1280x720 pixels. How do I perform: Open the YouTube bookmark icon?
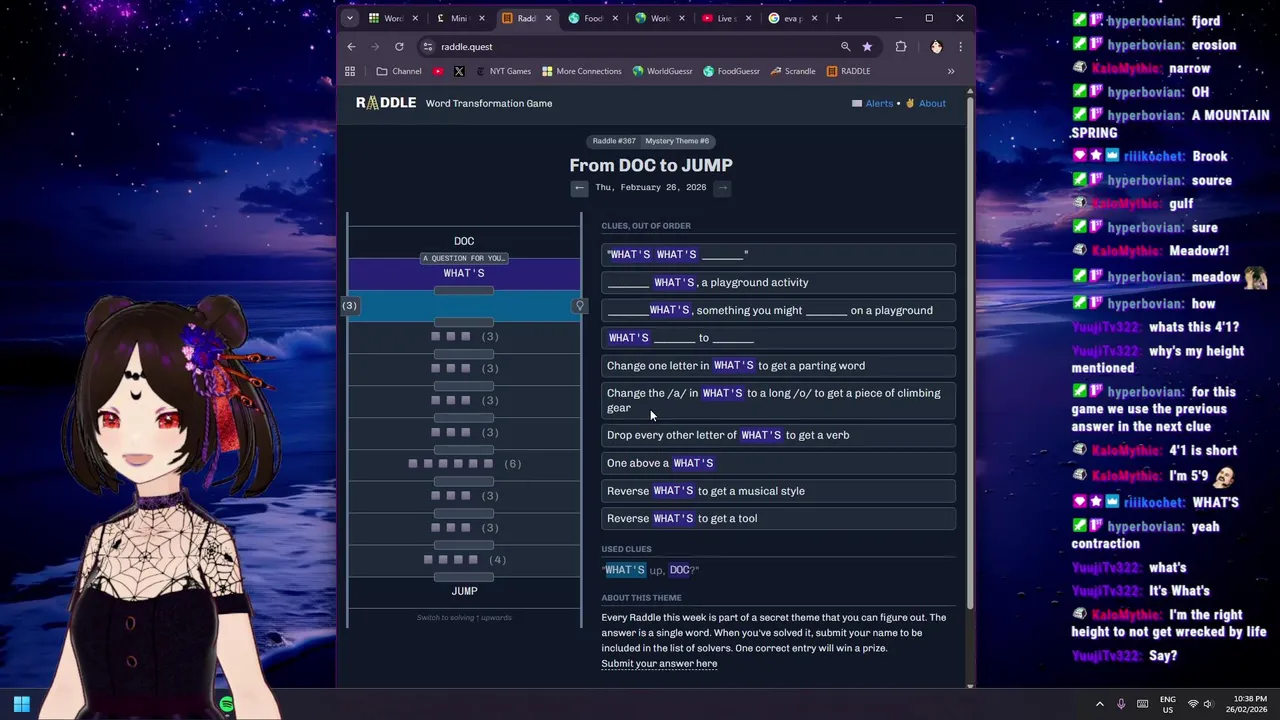coord(438,71)
